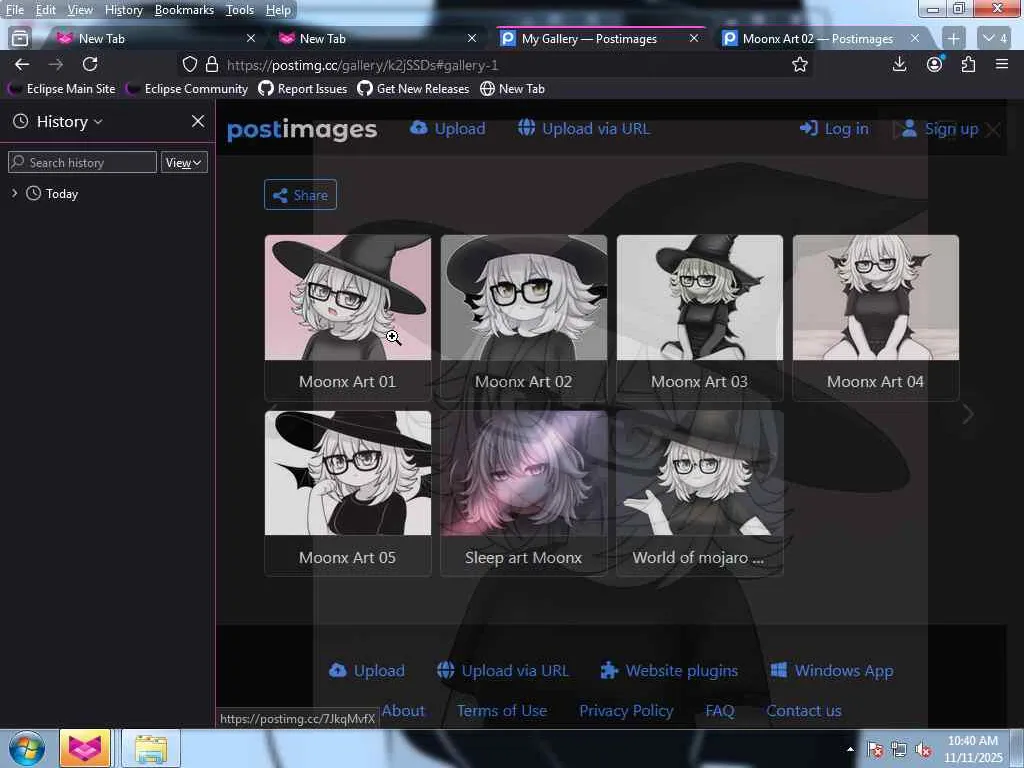Close the History sidebar

pos(198,121)
